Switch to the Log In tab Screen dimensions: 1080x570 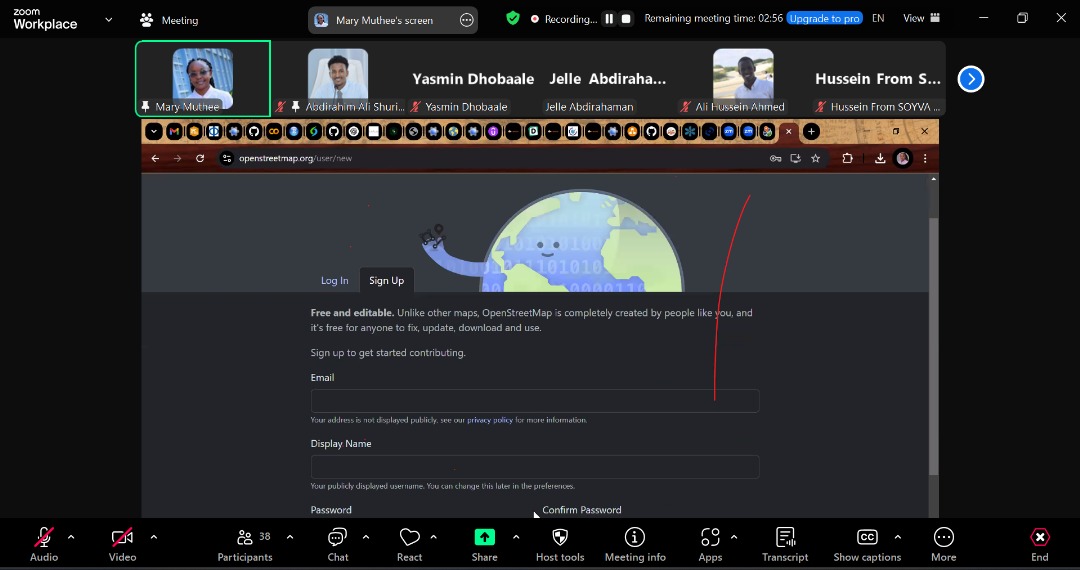(x=335, y=280)
